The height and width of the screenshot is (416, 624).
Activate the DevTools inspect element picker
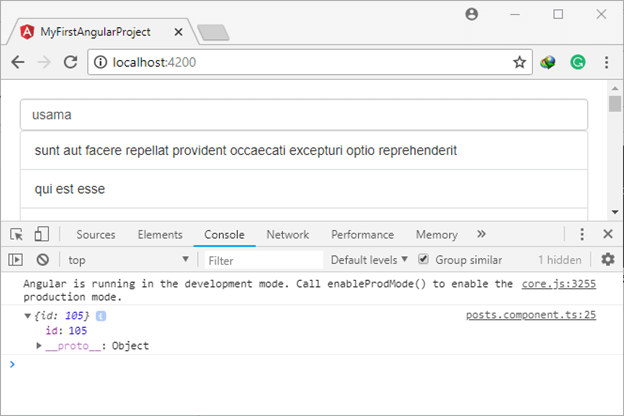point(17,234)
